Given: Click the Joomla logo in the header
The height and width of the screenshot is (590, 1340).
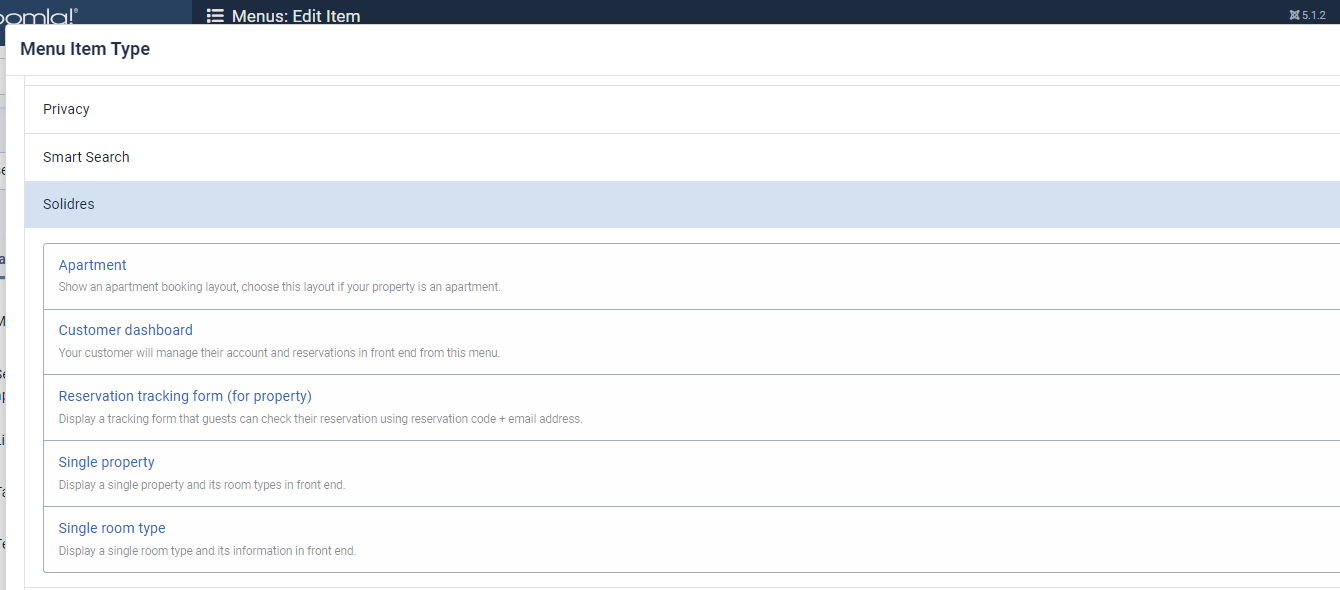Looking at the screenshot, I should 40,14.
